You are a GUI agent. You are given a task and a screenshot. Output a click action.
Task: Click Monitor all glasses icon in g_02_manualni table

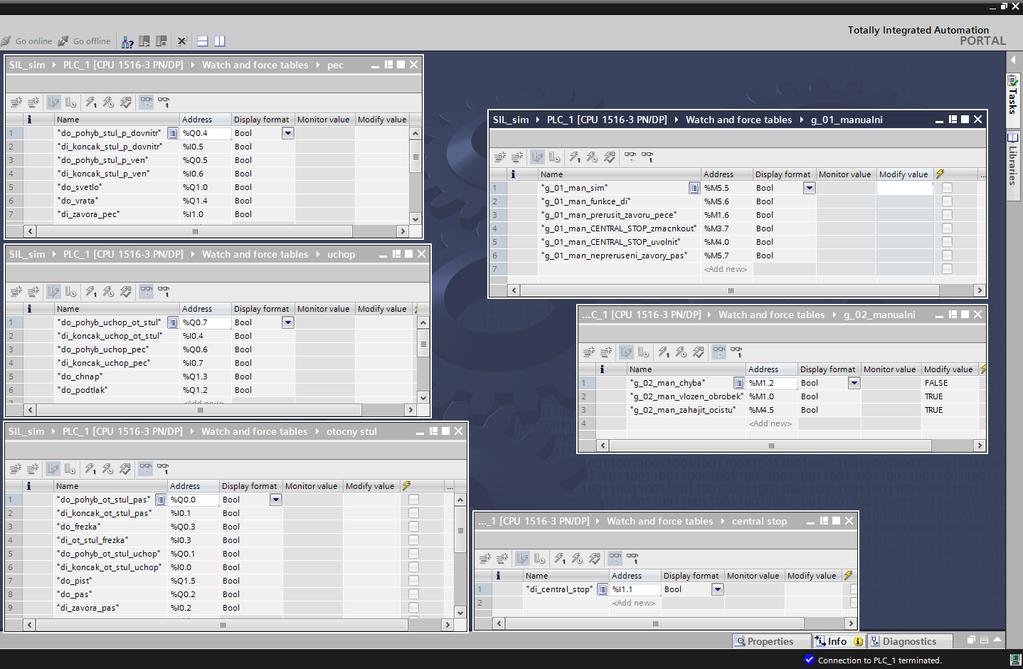tap(718, 352)
